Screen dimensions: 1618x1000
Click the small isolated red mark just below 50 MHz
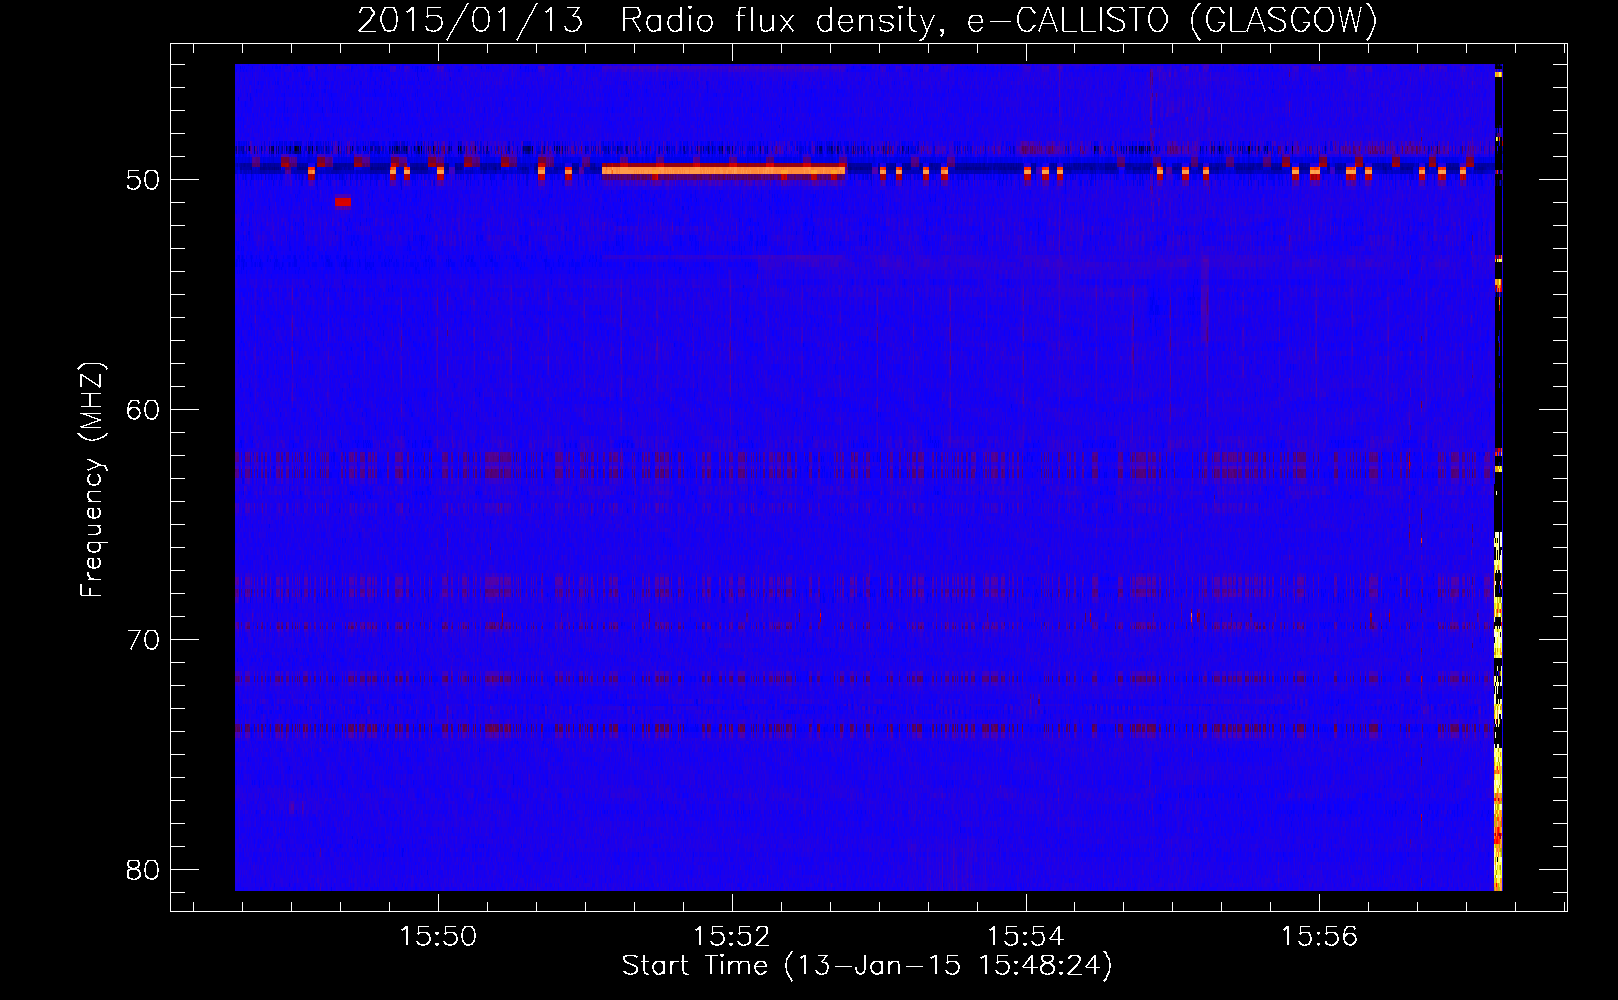(x=343, y=202)
